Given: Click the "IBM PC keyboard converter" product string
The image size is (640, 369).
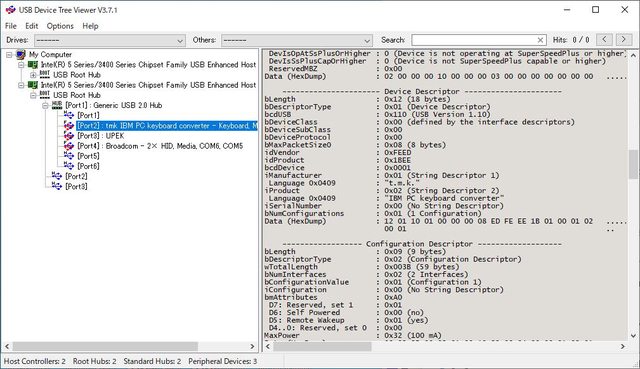Looking at the screenshot, I should pyautogui.click(x=444, y=198).
